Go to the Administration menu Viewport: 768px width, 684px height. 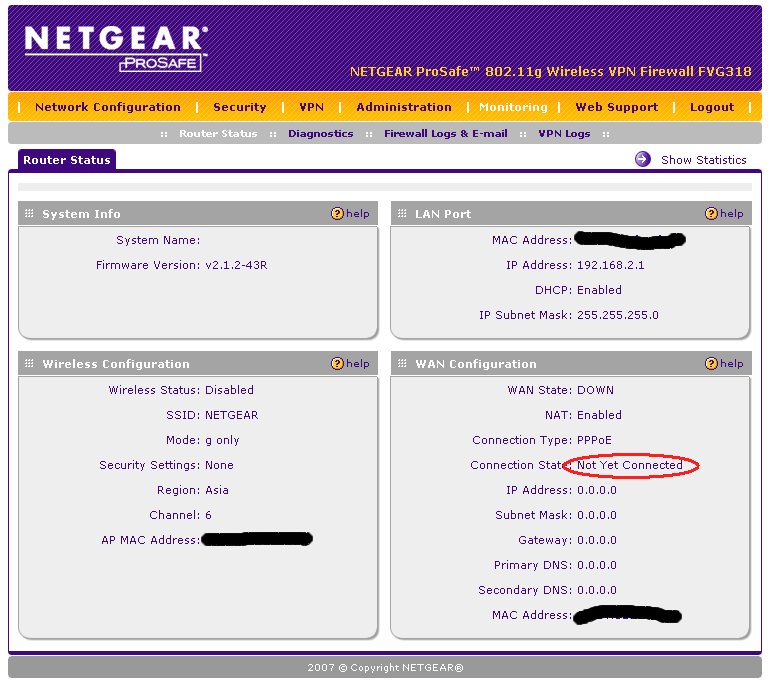point(403,107)
